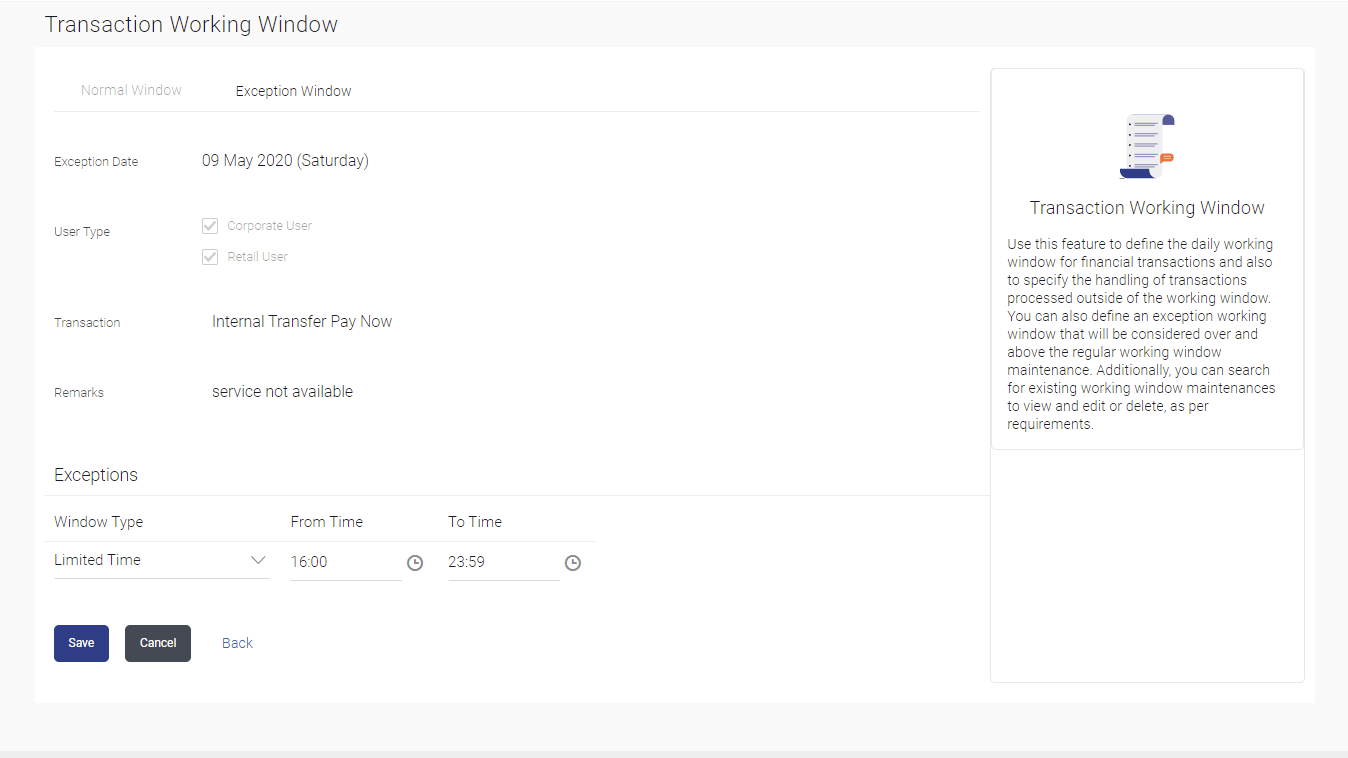Toggle the Retail User checkbox

tap(210, 256)
